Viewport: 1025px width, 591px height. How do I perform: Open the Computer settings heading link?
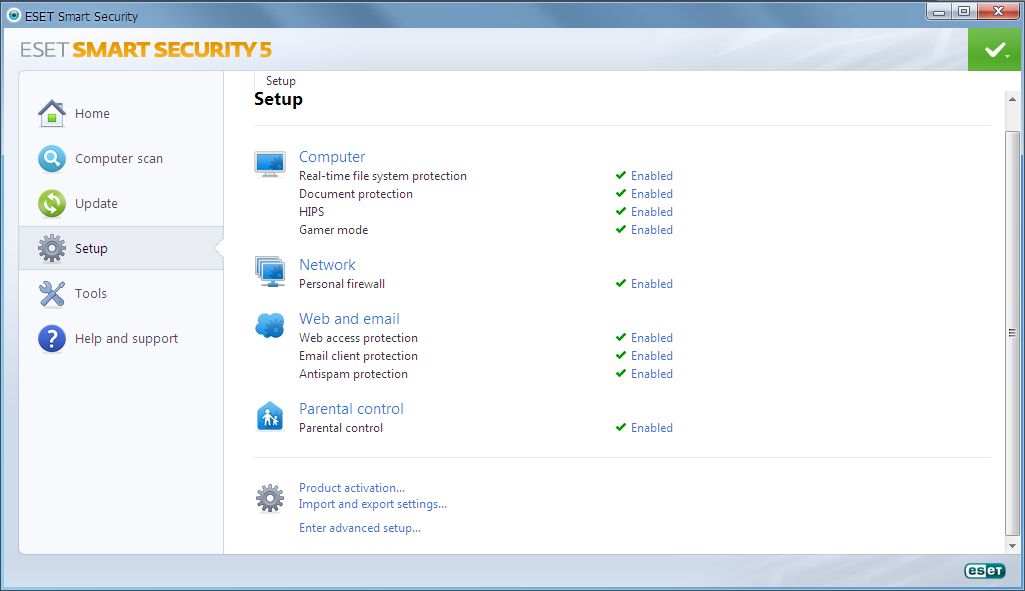(x=332, y=157)
